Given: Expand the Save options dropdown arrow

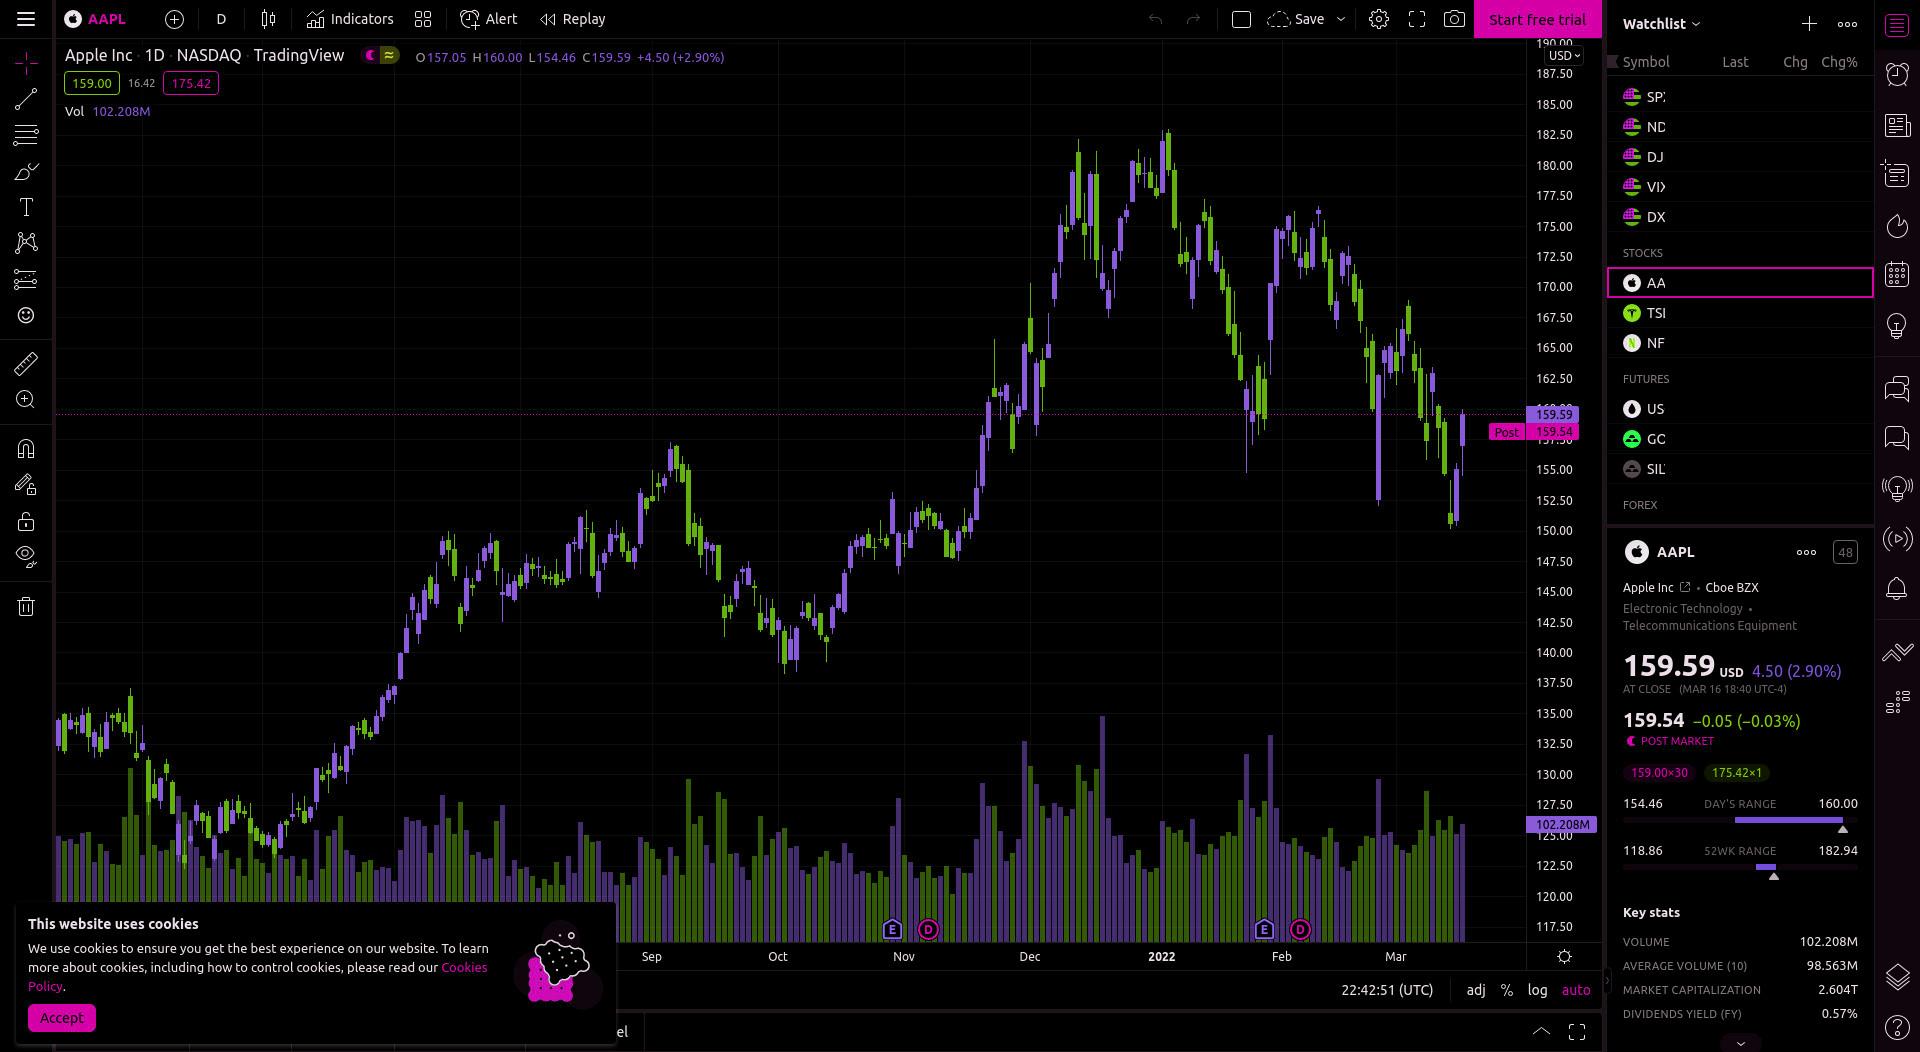Looking at the screenshot, I should (x=1341, y=19).
